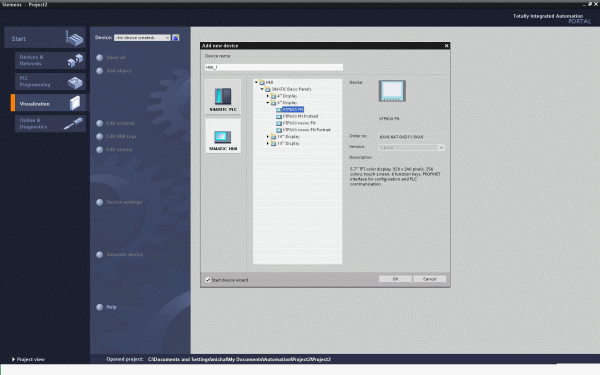
Task: Select the SIMATIC PLC device category
Action: tap(223, 97)
